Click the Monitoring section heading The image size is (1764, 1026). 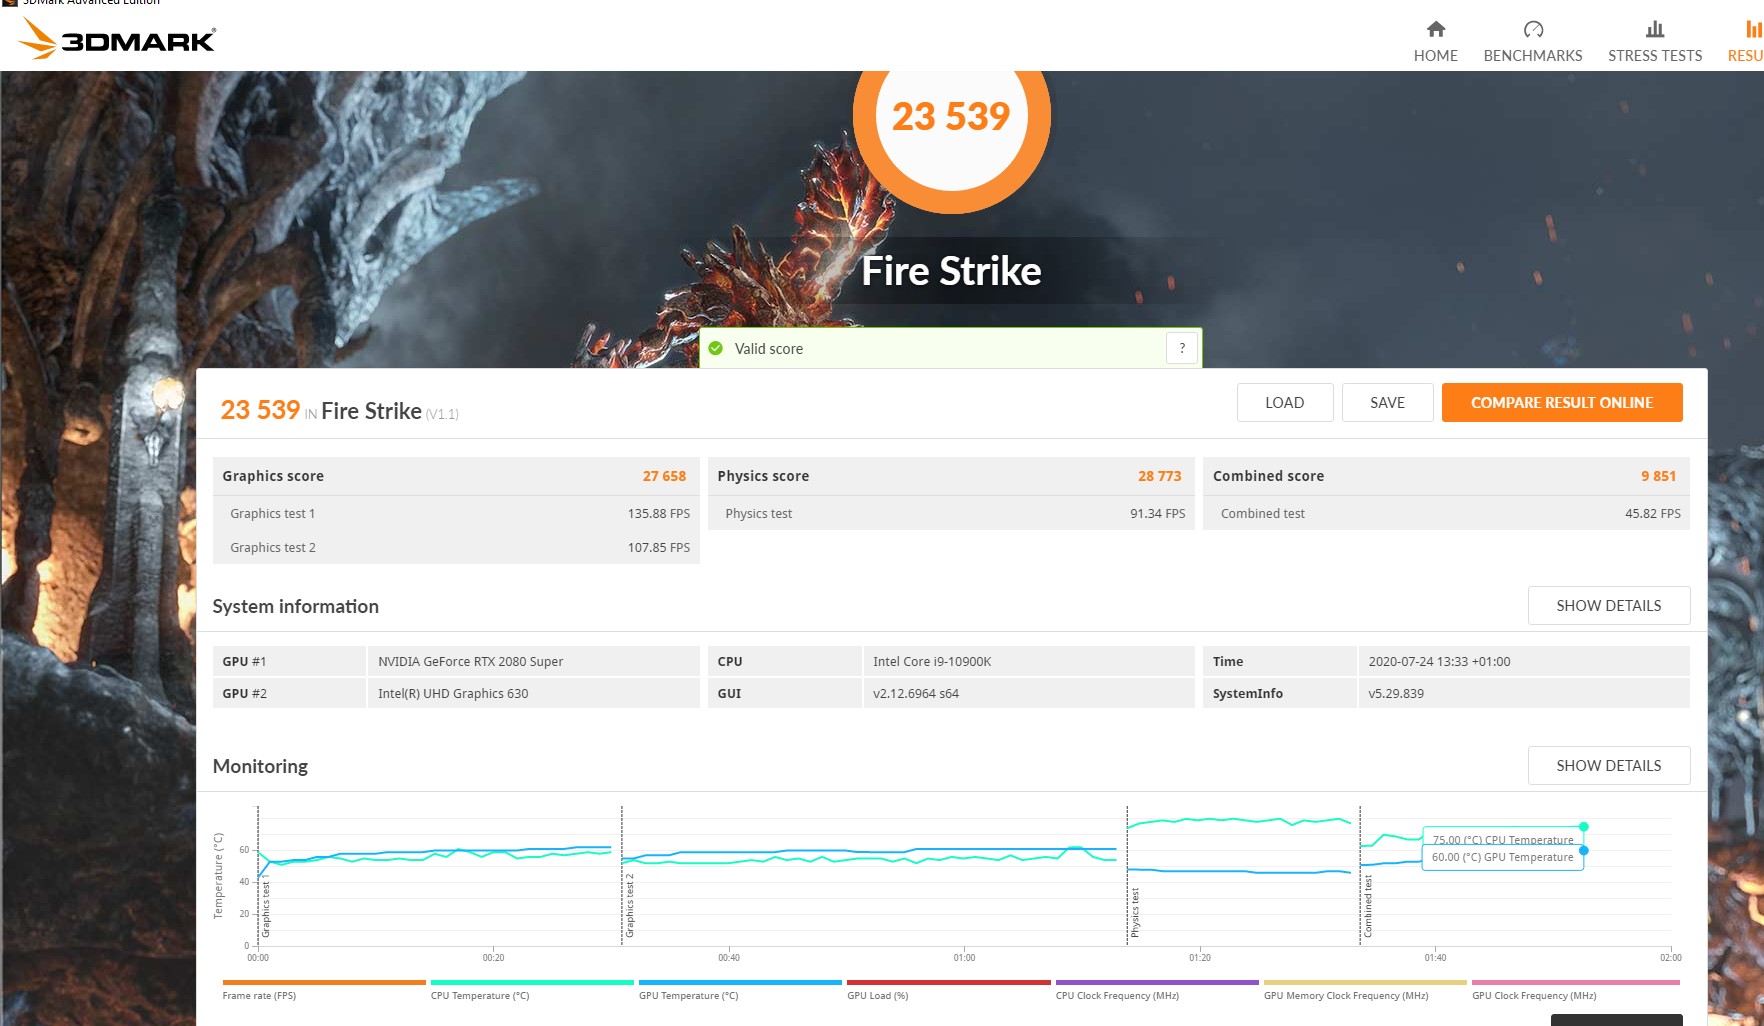click(x=260, y=766)
